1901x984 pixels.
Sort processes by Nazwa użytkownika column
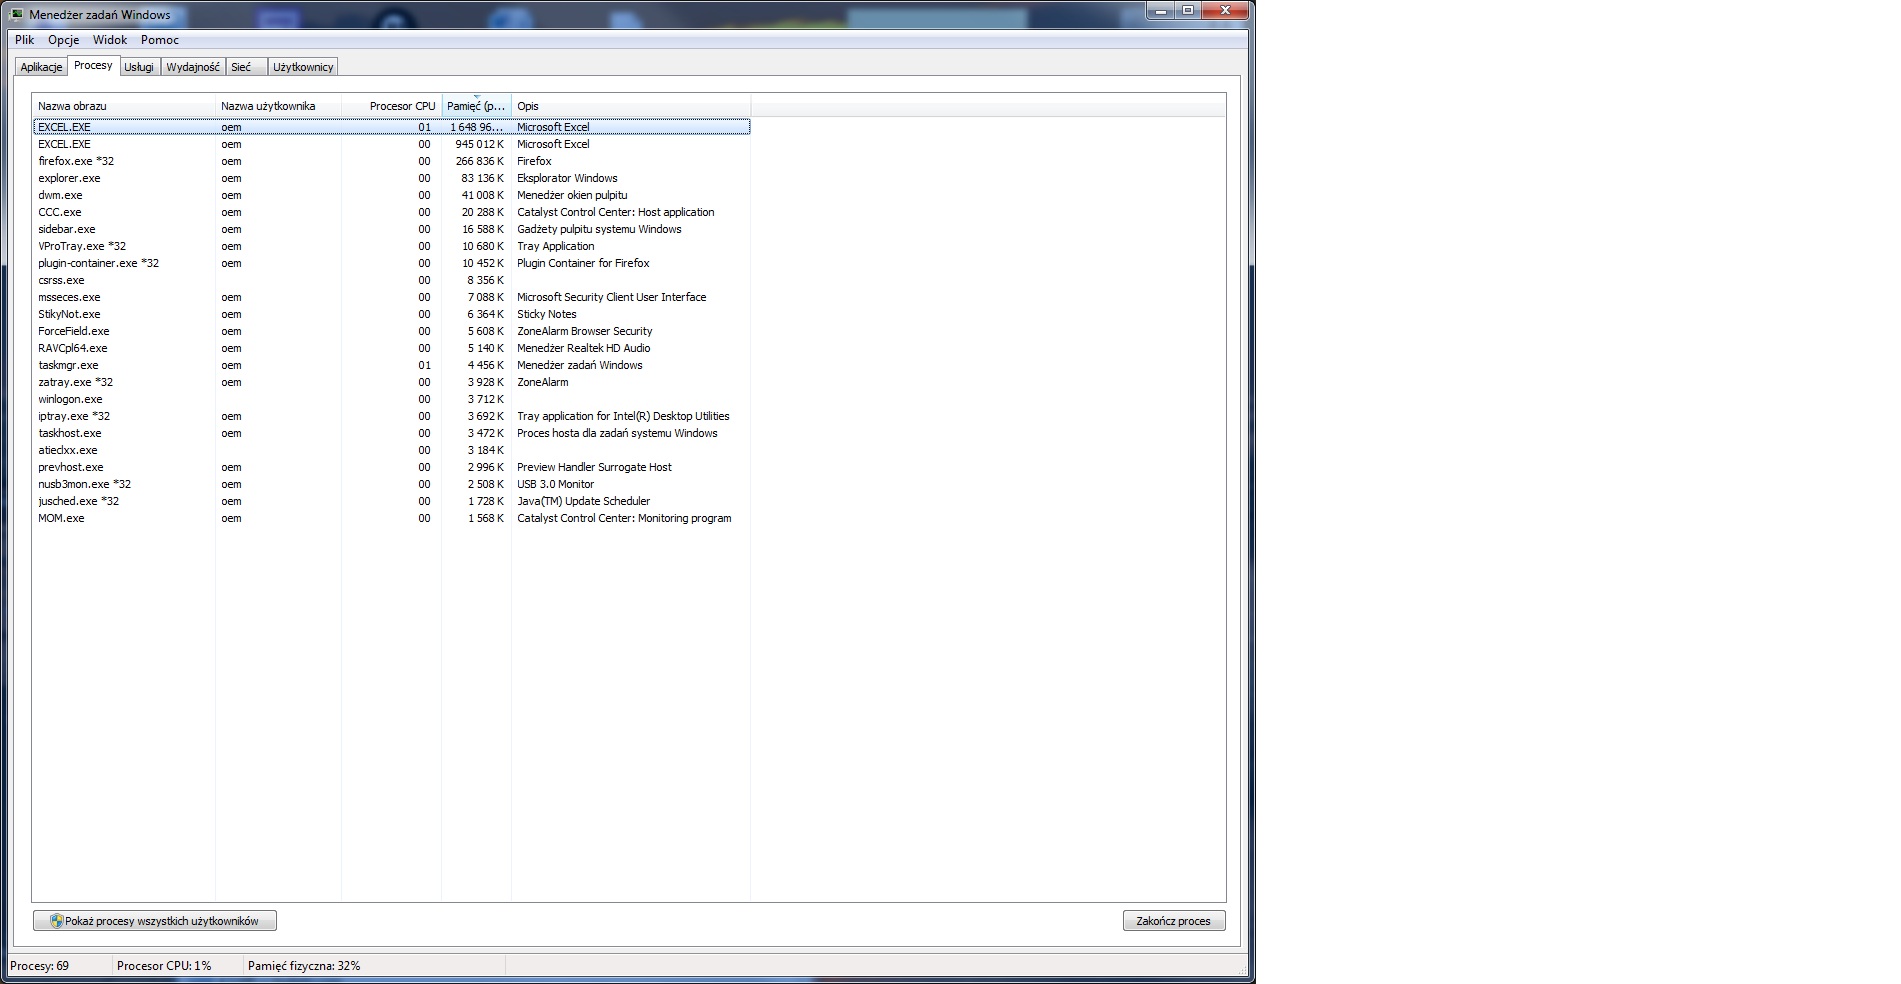[268, 105]
